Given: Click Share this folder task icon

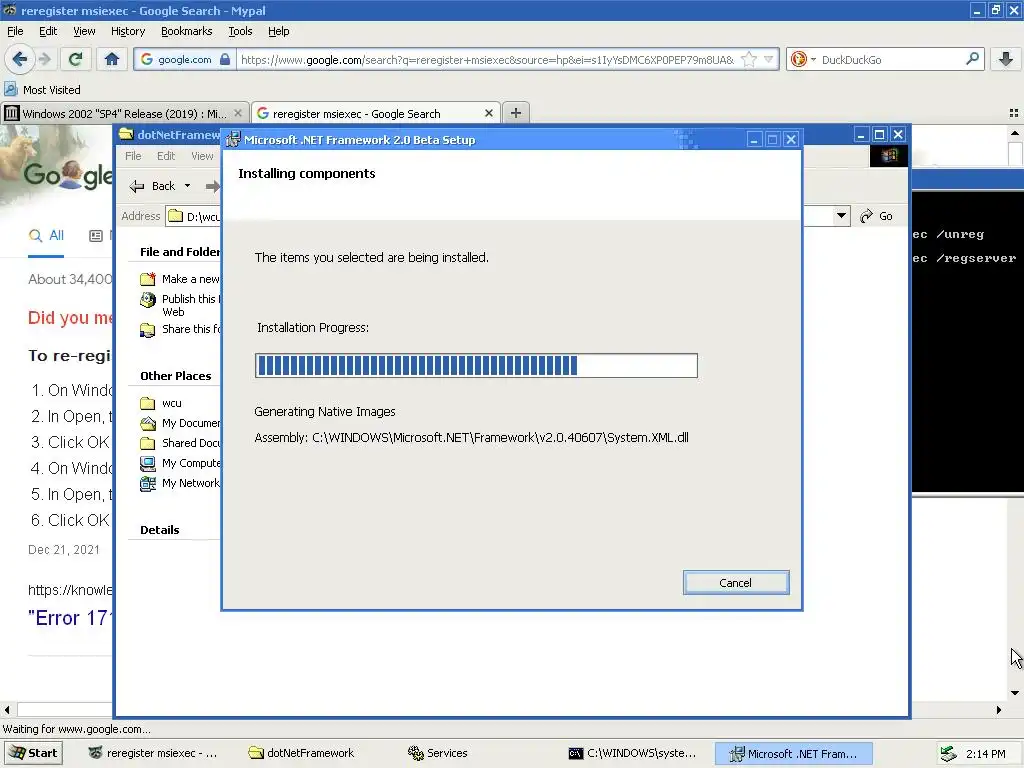Looking at the screenshot, I should point(148,330).
